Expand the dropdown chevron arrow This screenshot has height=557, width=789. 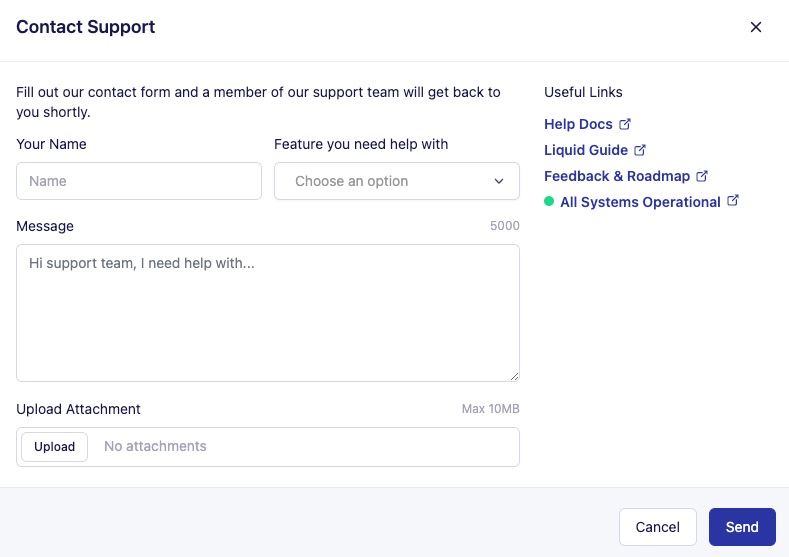point(499,182)
